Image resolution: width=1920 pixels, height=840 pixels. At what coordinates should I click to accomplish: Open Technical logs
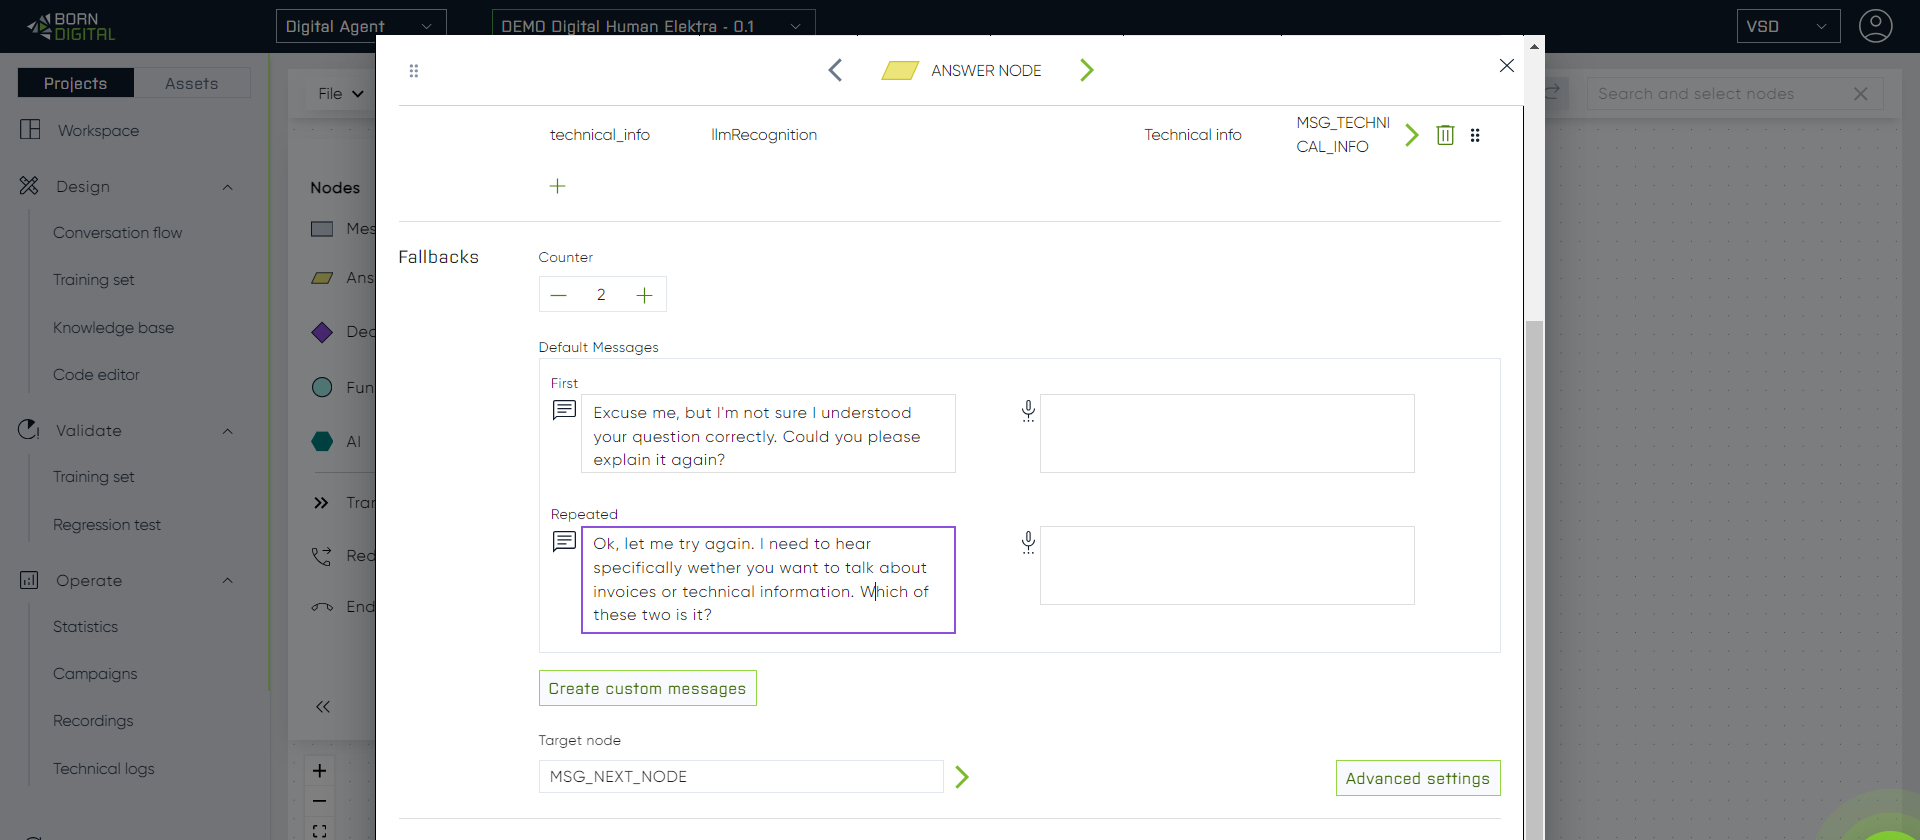point(103,769)
